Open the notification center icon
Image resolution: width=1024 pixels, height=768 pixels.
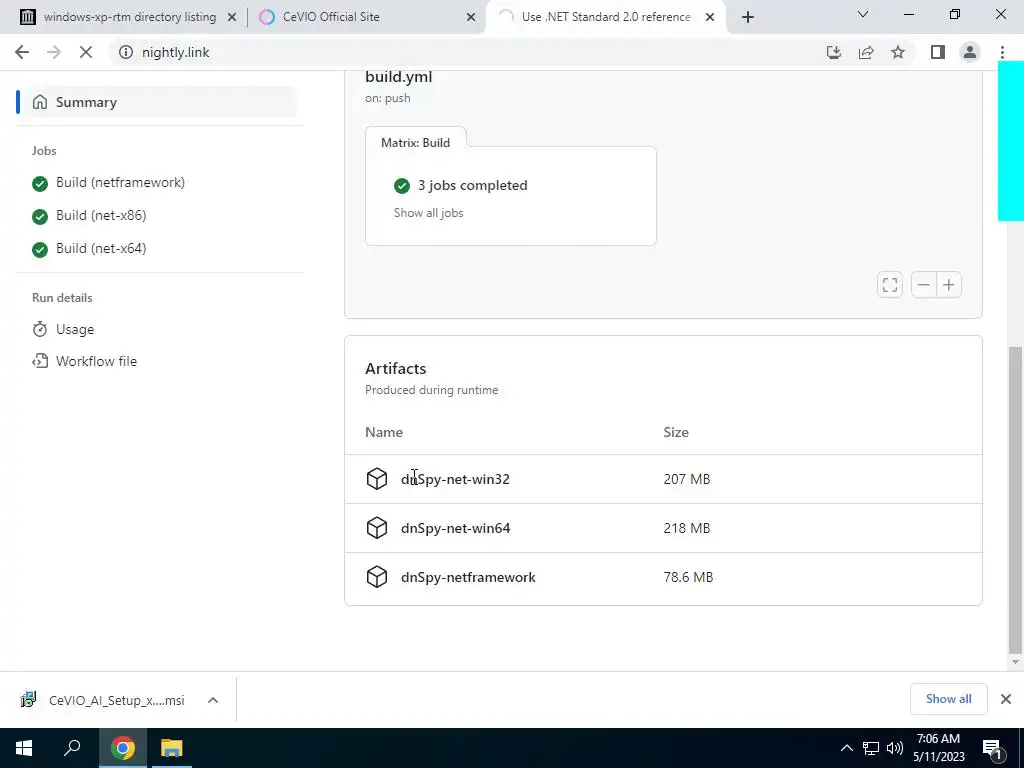[x=992, y=749]
